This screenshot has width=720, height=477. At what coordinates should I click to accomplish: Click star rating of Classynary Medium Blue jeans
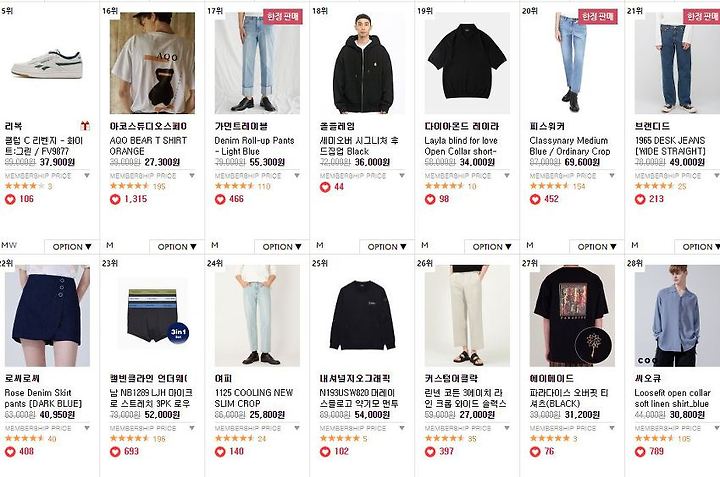(550, 186)
